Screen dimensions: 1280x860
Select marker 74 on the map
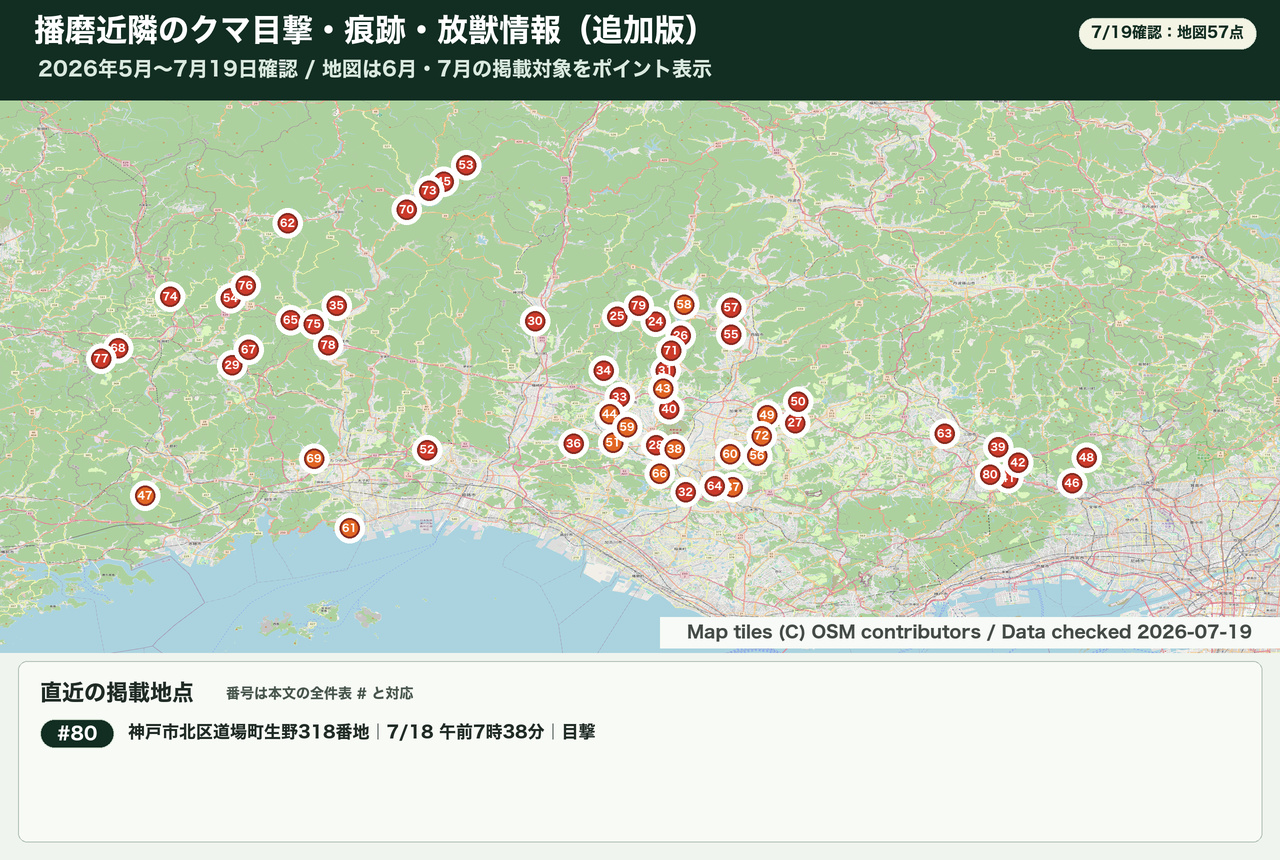click(x=170, y=297)
